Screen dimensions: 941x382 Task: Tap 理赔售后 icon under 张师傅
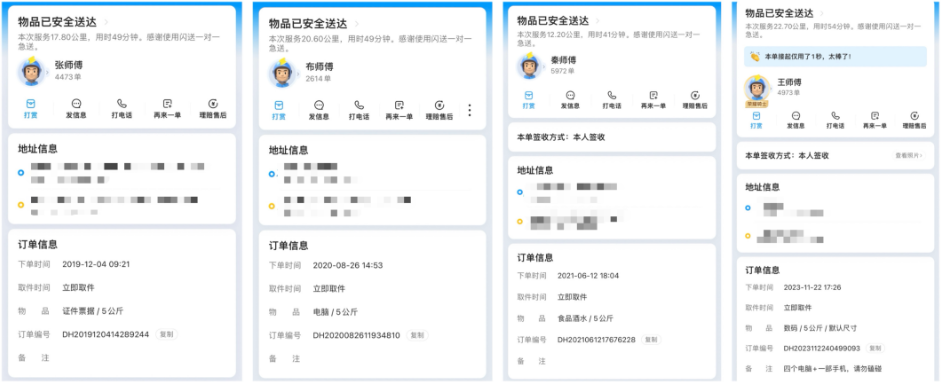point(213,108)
